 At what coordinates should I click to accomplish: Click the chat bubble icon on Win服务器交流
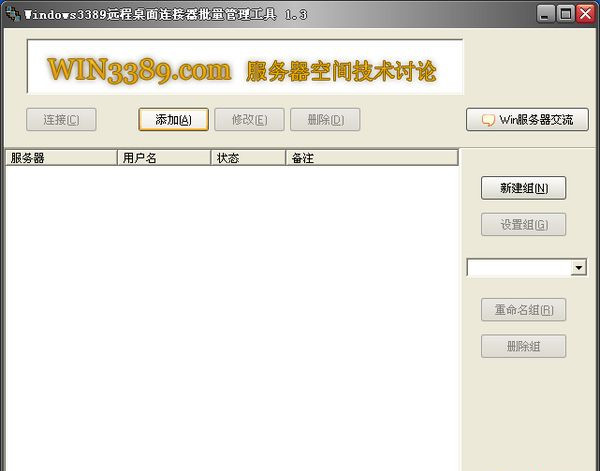(488, 120)
